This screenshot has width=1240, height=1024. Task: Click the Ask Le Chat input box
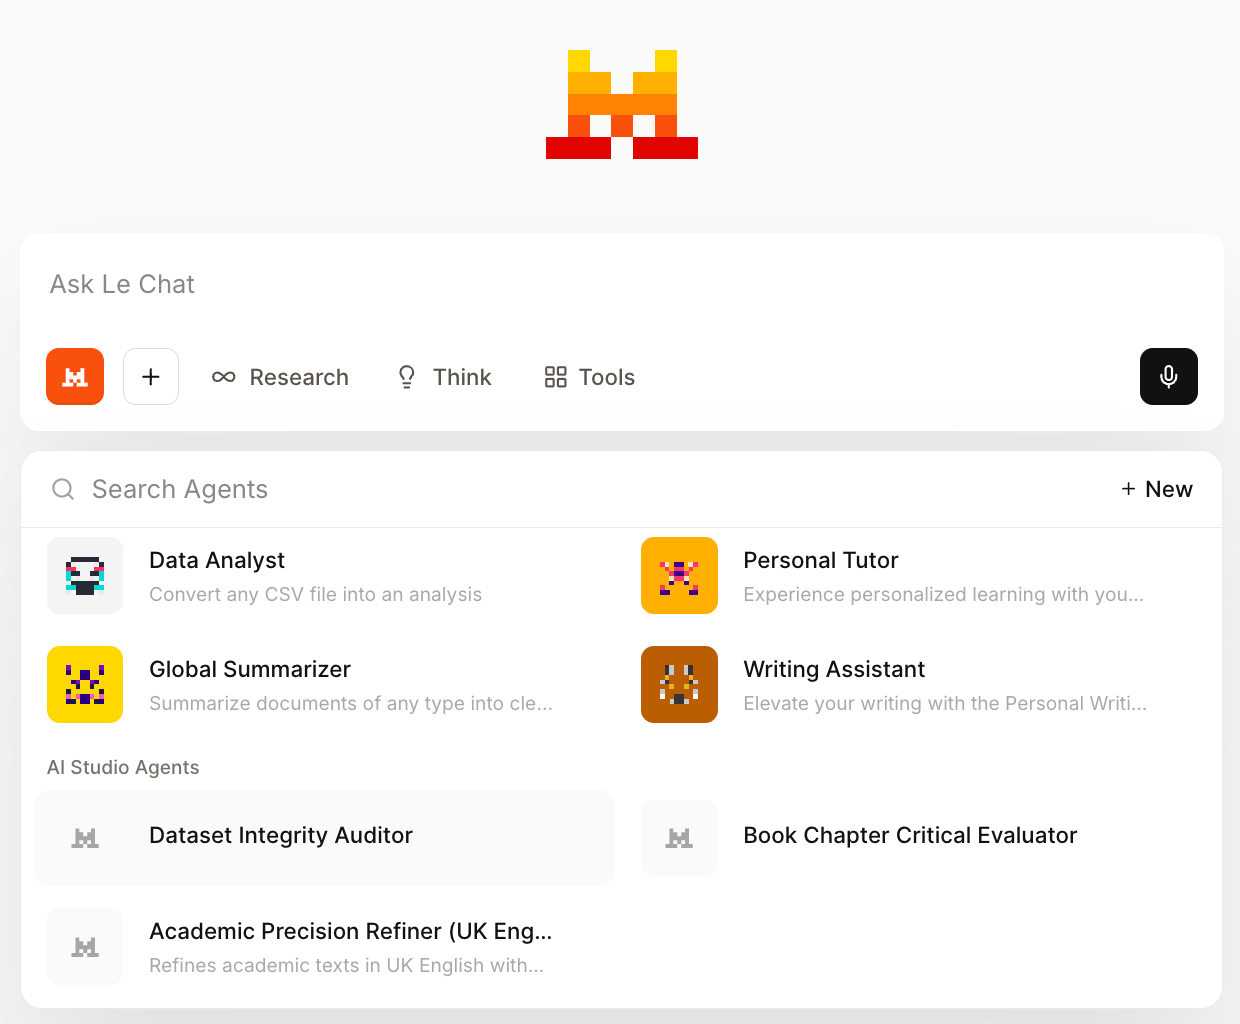pos(600,285)
